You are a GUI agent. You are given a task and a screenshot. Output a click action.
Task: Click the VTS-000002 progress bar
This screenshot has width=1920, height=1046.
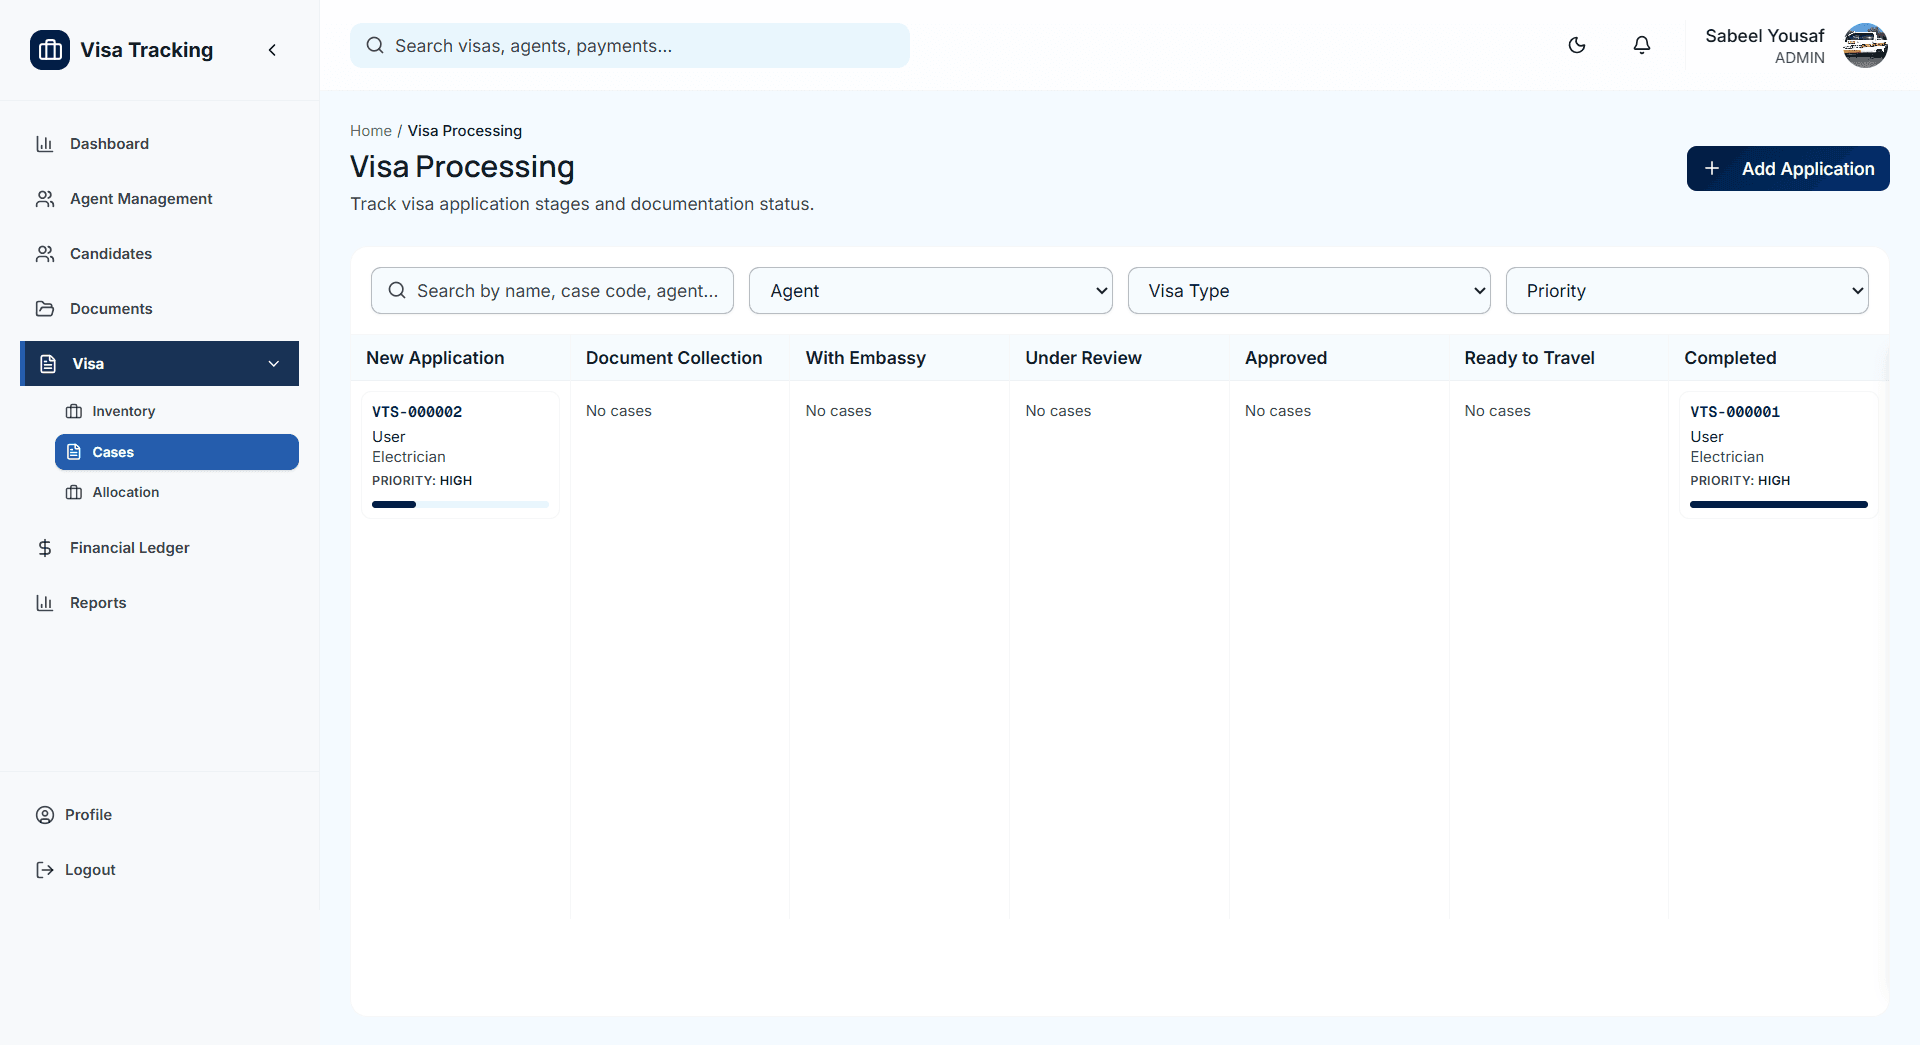pyautogui.click(x=460, y=505)
